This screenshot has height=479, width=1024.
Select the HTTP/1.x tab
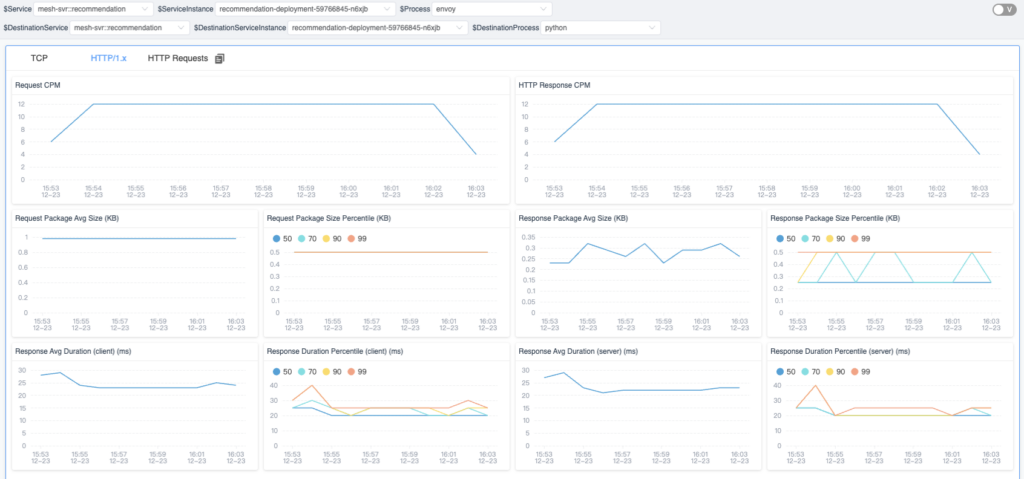(x=108, y=59)
